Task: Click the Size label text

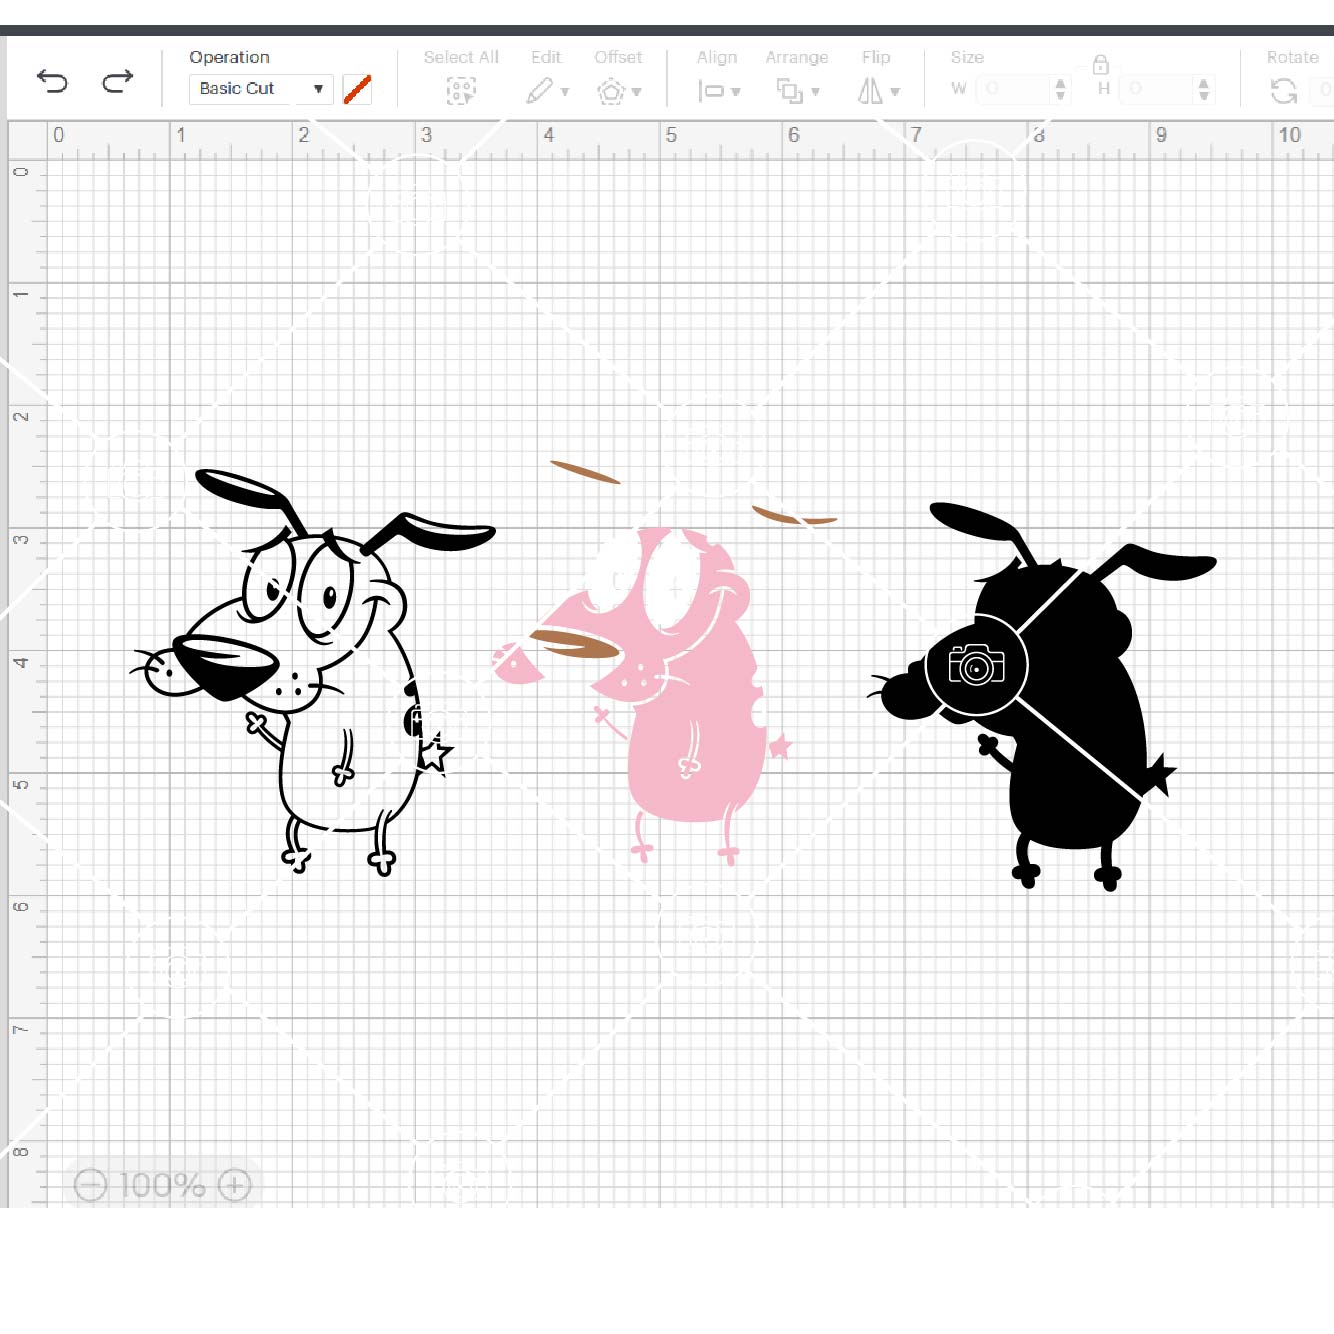Action: point(967,57)
